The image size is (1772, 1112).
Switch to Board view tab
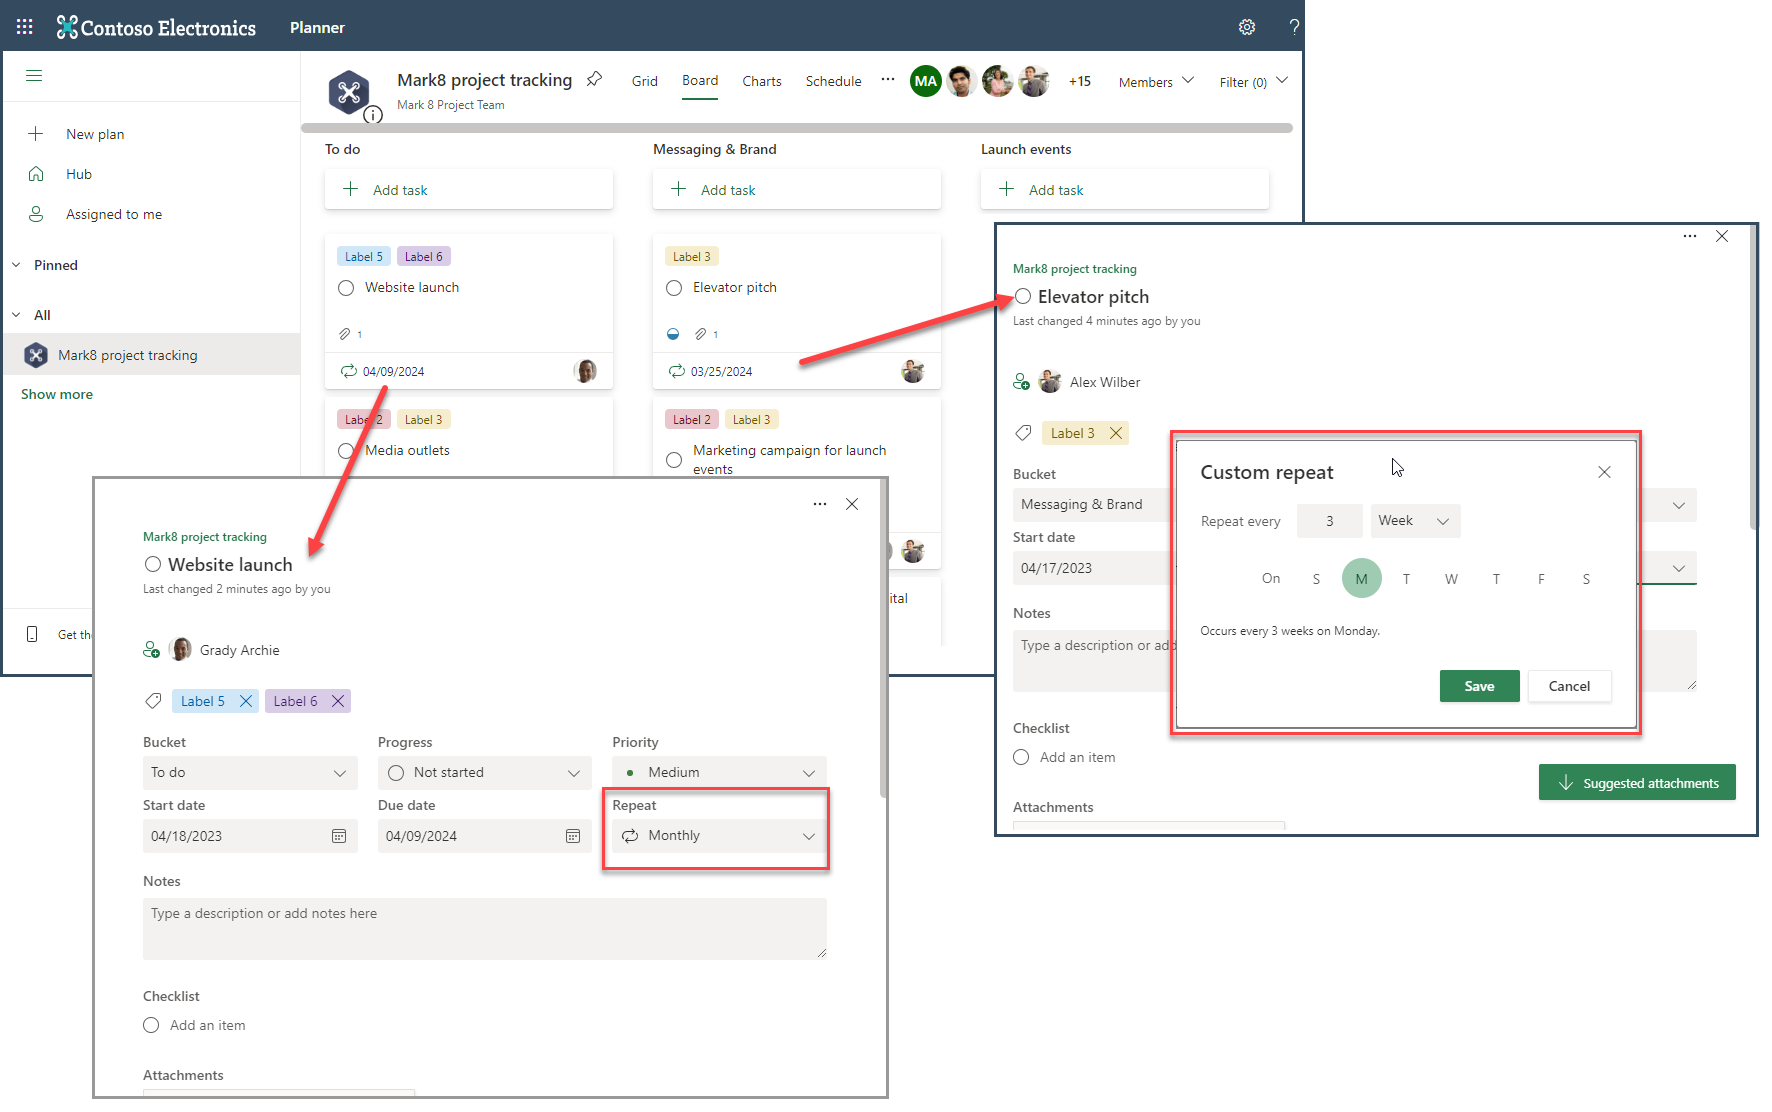700,81
